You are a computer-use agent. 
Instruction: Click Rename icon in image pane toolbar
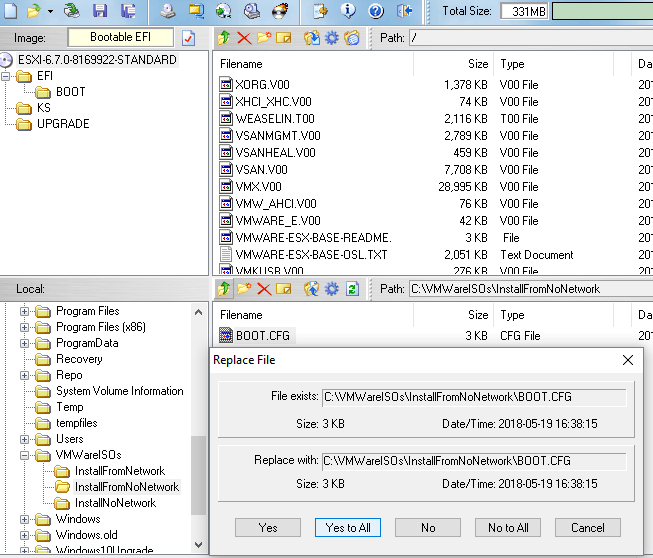(x=284, y=38)
